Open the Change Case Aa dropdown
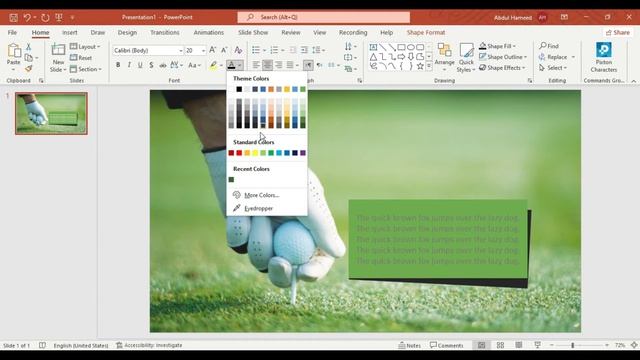640x360 pixels. [194, 65]
